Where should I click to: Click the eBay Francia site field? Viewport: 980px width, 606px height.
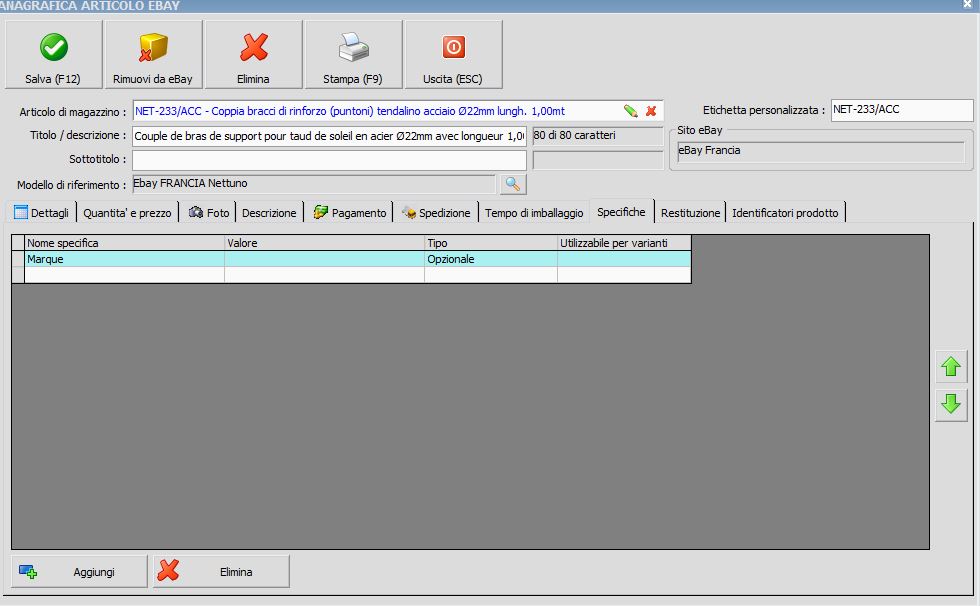tap(821, 151)
